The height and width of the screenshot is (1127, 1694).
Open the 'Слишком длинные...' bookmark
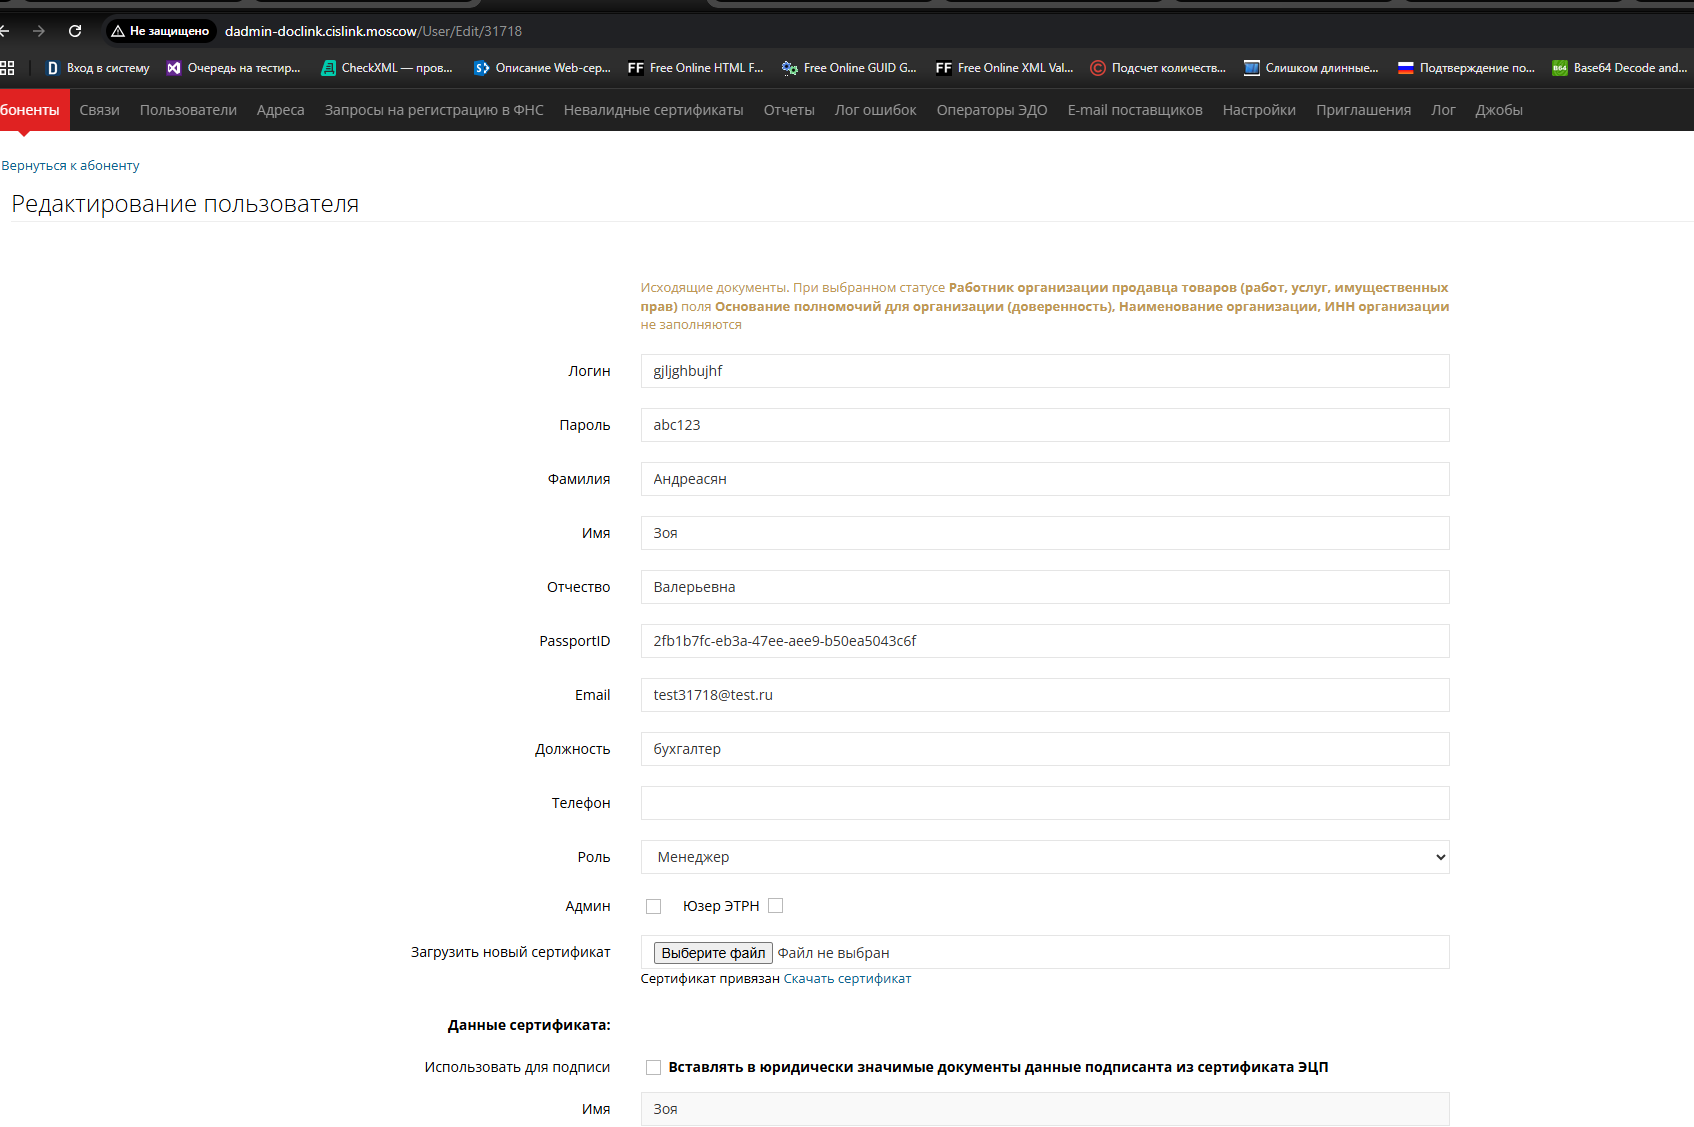(1311, 68)
